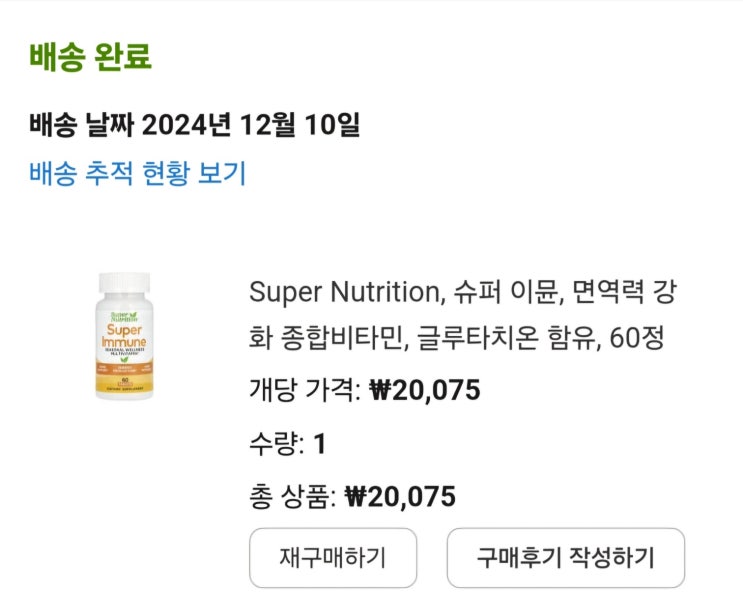The height and width of the screenshot is (616, 743).
Task: Open the 배송 추적 현황 보기 link
Action: [x=138, y=173]
